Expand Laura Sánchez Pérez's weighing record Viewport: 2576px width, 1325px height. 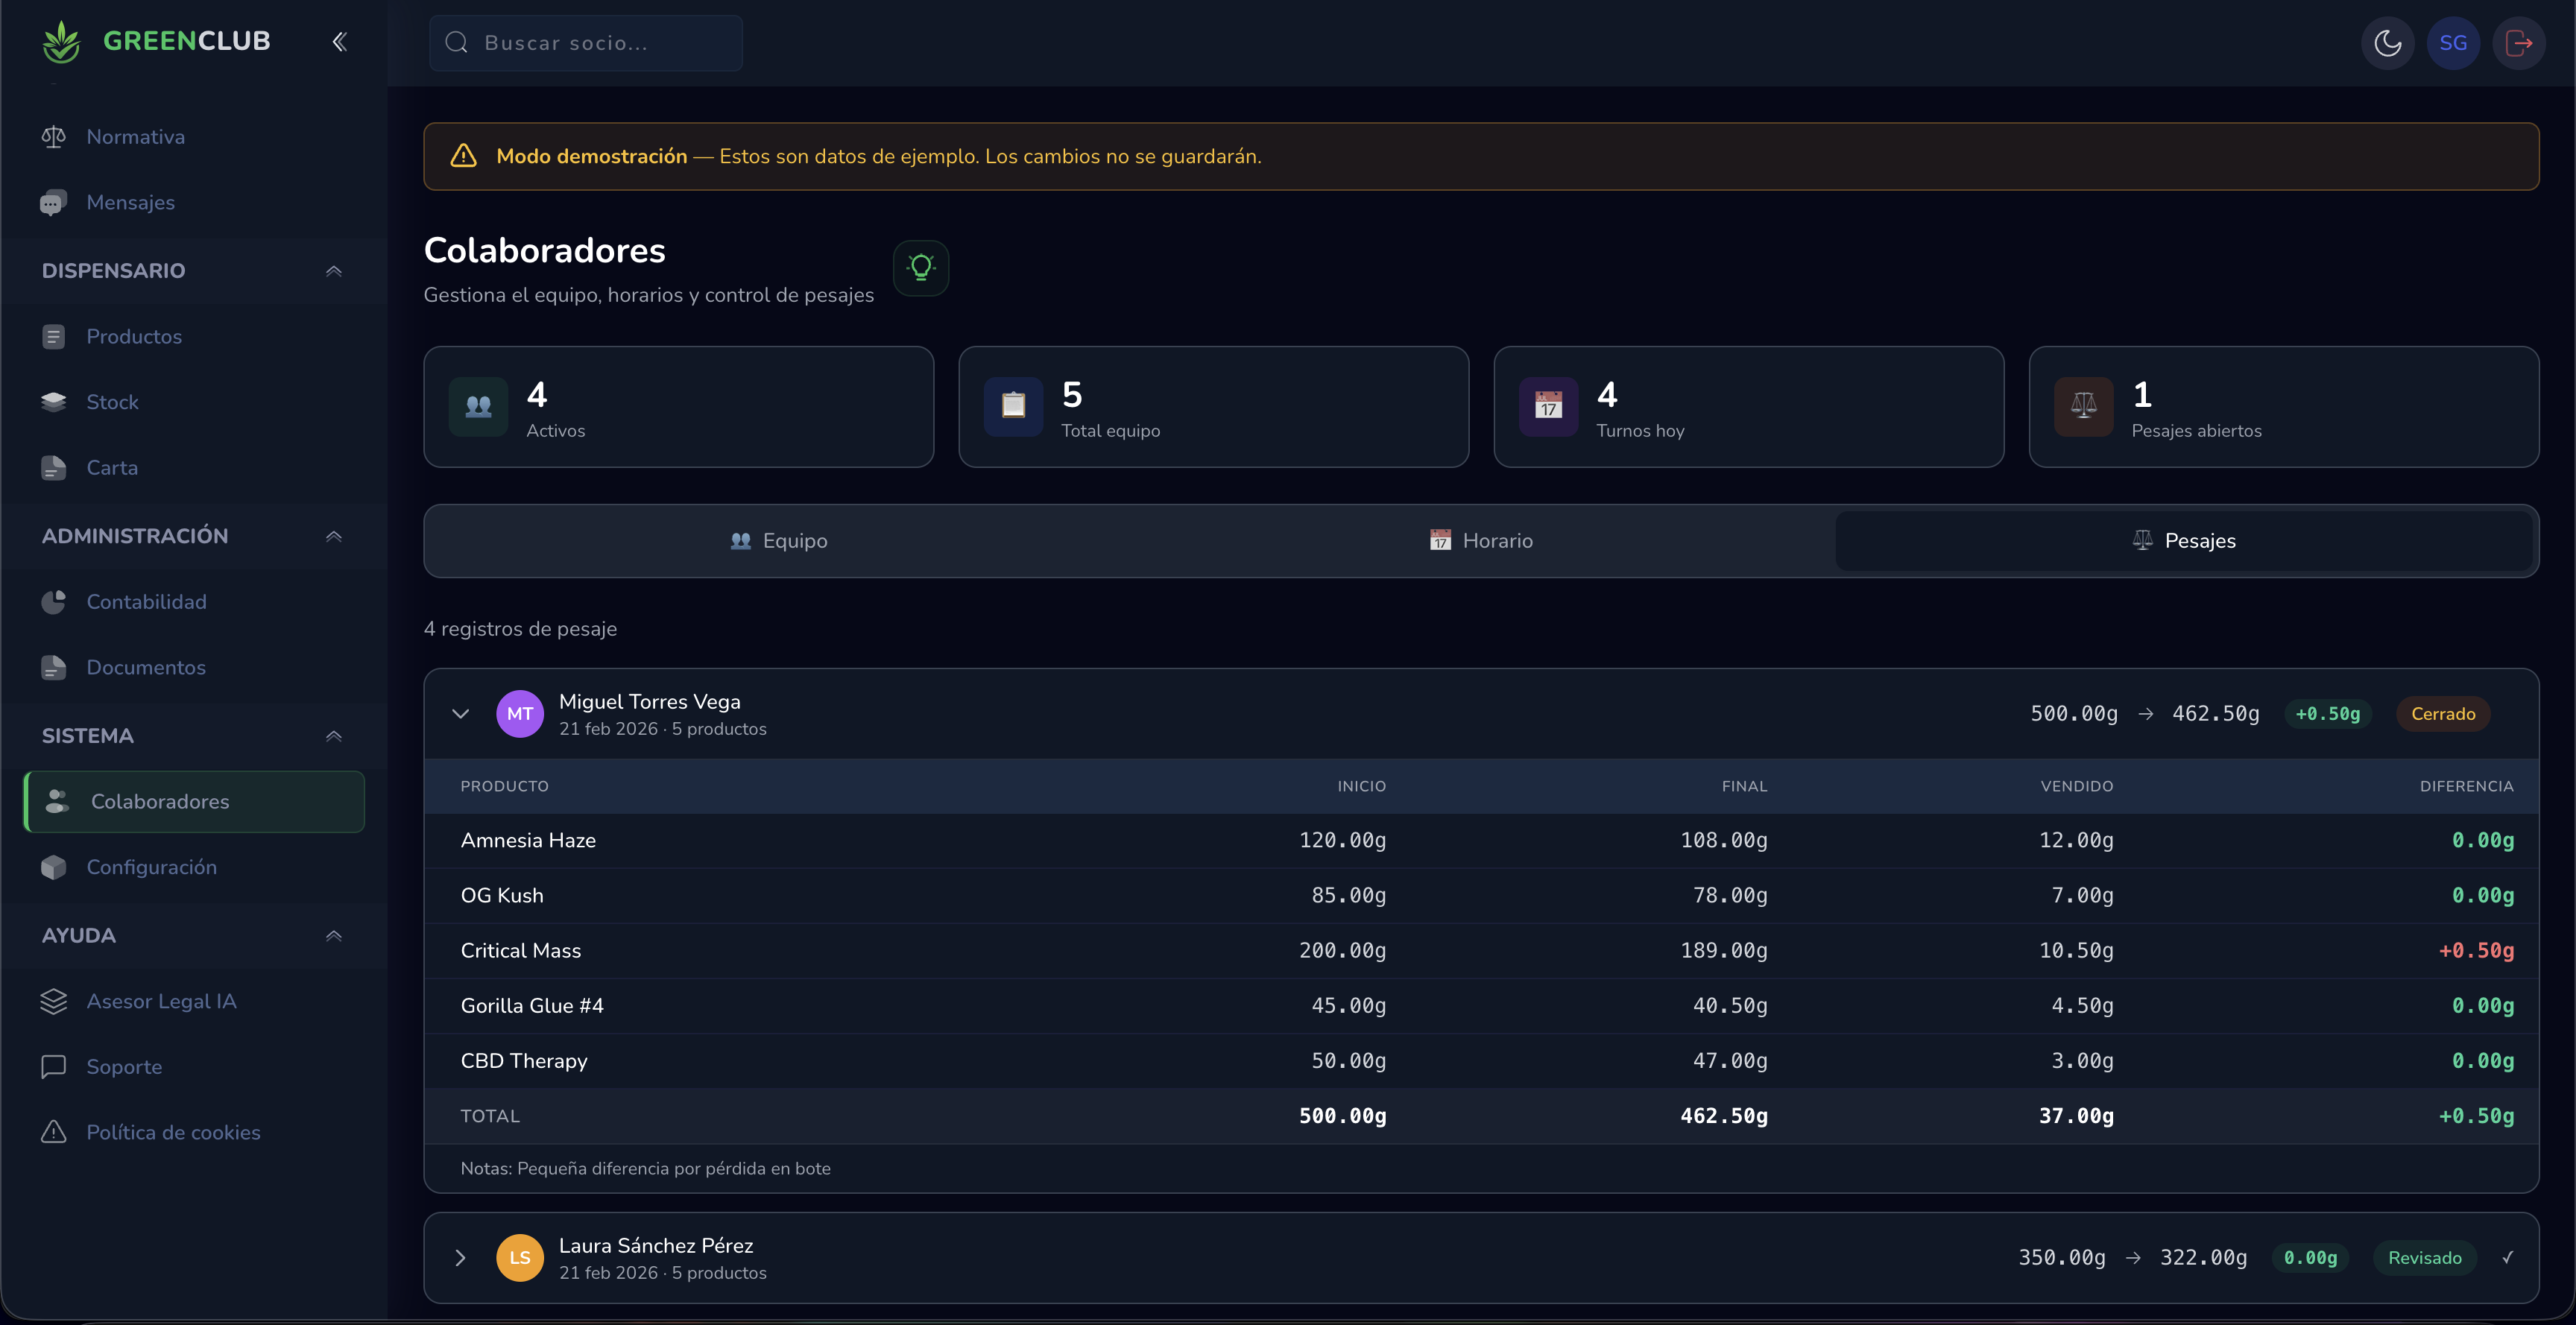click(461, 1257)
